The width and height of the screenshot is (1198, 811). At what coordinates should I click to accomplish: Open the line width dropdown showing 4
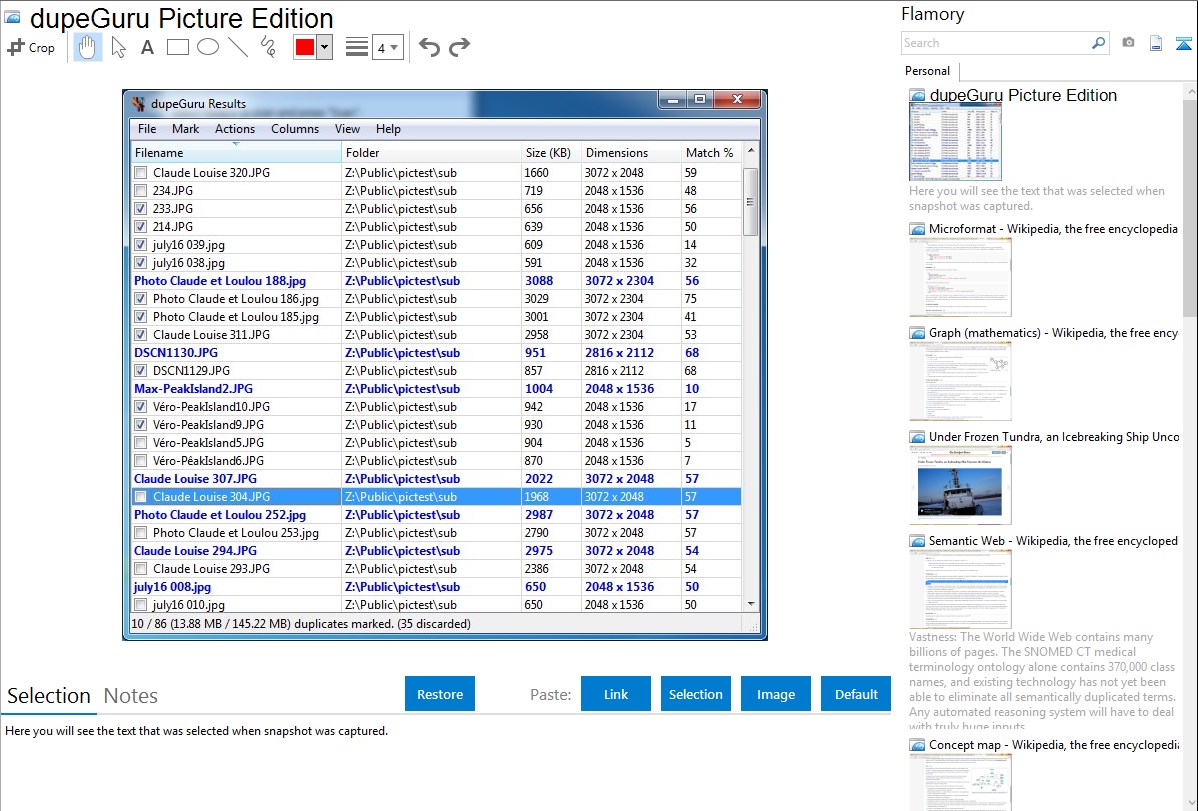(387, 47)
